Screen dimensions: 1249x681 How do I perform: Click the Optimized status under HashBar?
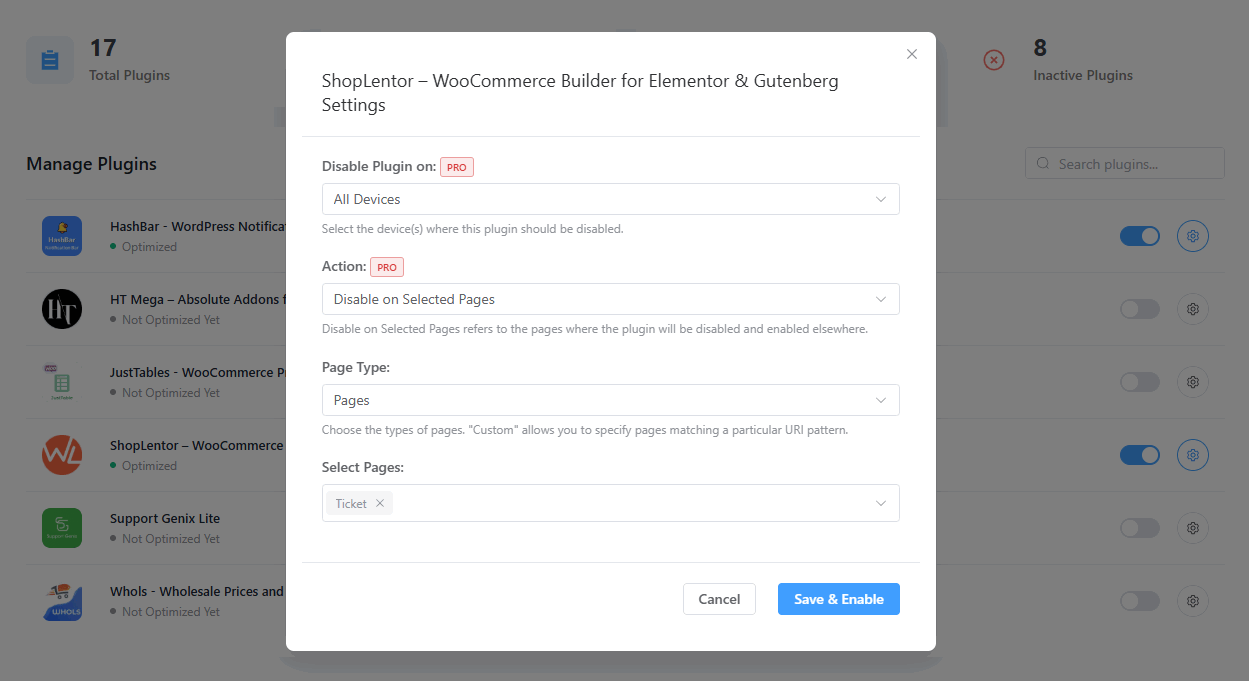(149, 247)
